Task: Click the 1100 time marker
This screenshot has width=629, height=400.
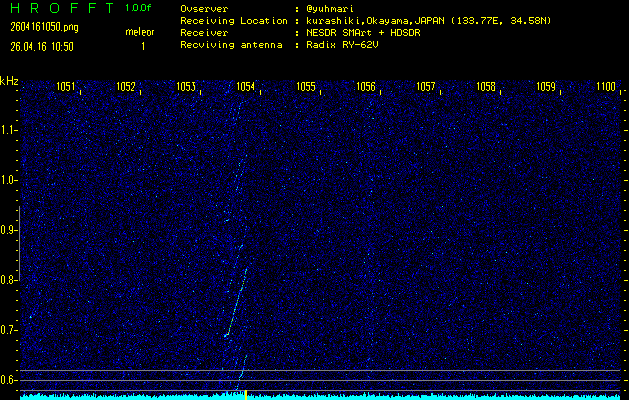Action: click(606, 87)
